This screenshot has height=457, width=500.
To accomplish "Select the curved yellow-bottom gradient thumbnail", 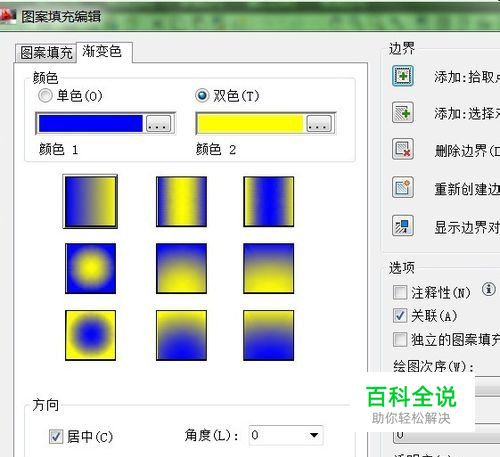I will click(x=269, y=269).
